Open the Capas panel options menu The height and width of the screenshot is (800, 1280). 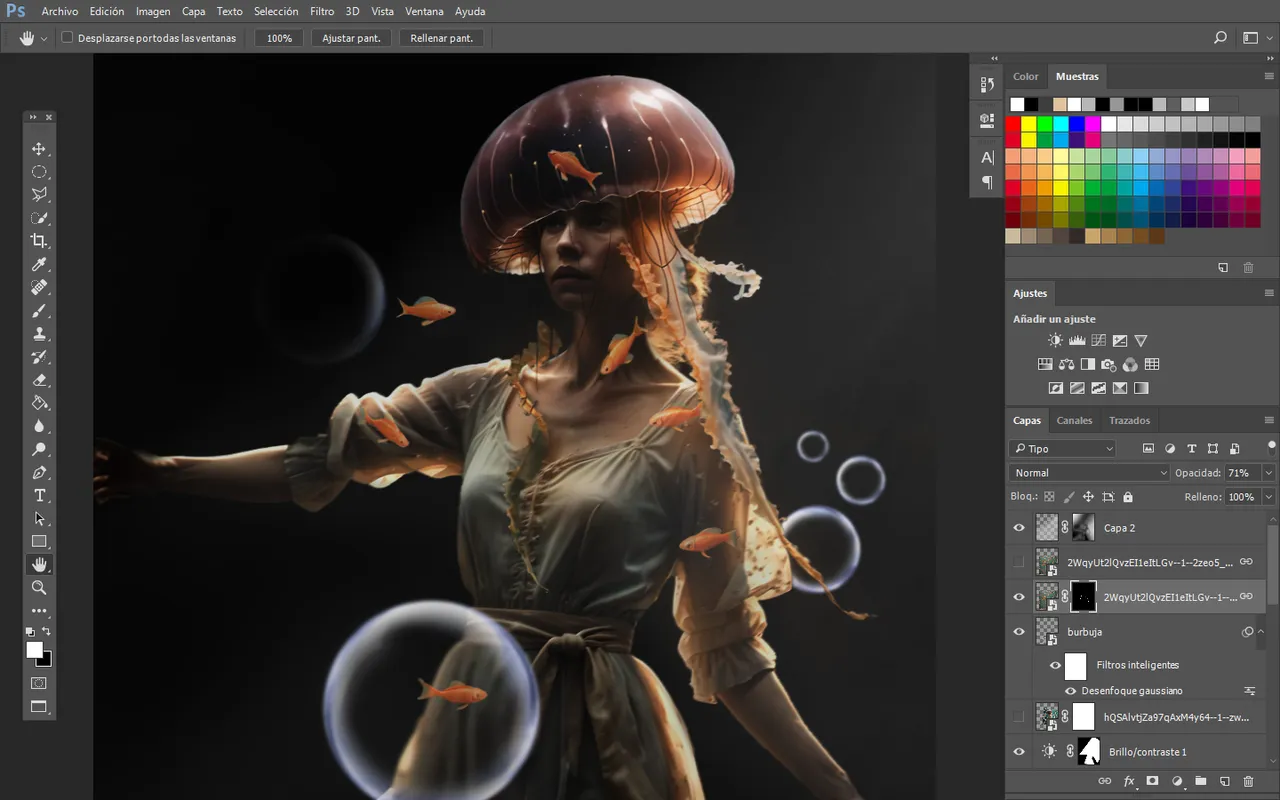[1269, 420]
